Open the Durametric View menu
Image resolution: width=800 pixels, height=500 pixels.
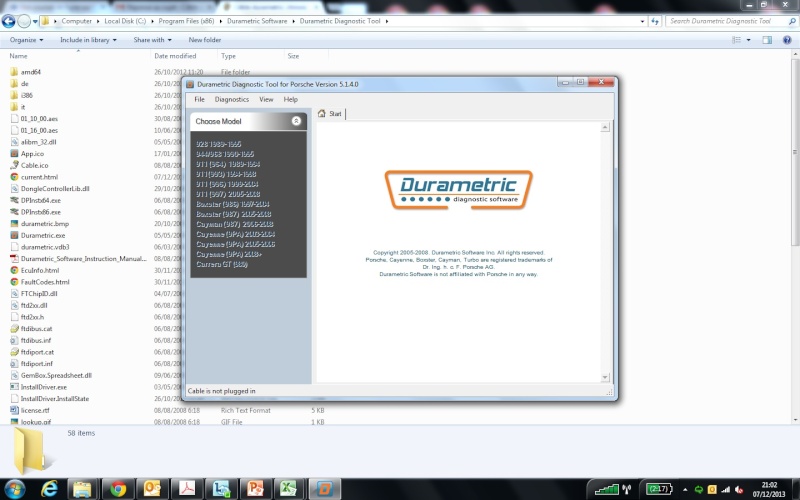[x=266, y=99]
